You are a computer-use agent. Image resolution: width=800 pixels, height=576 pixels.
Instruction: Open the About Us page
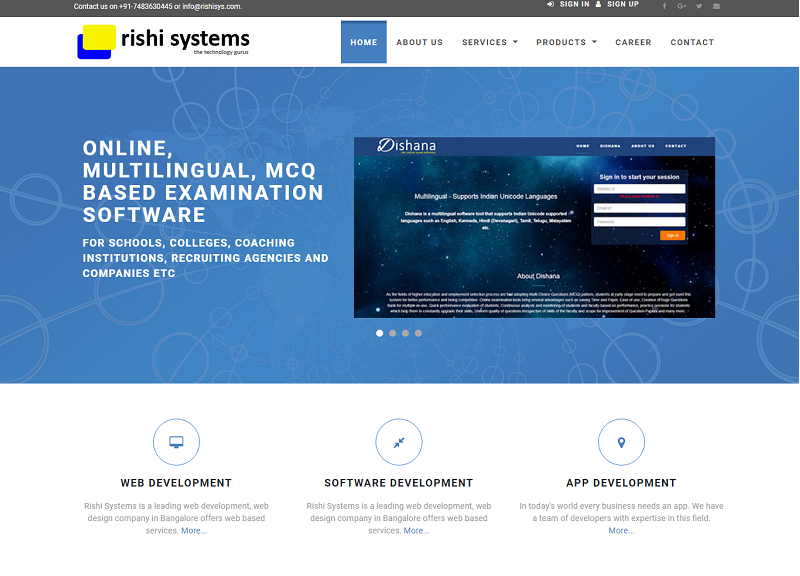coord(419,42)
